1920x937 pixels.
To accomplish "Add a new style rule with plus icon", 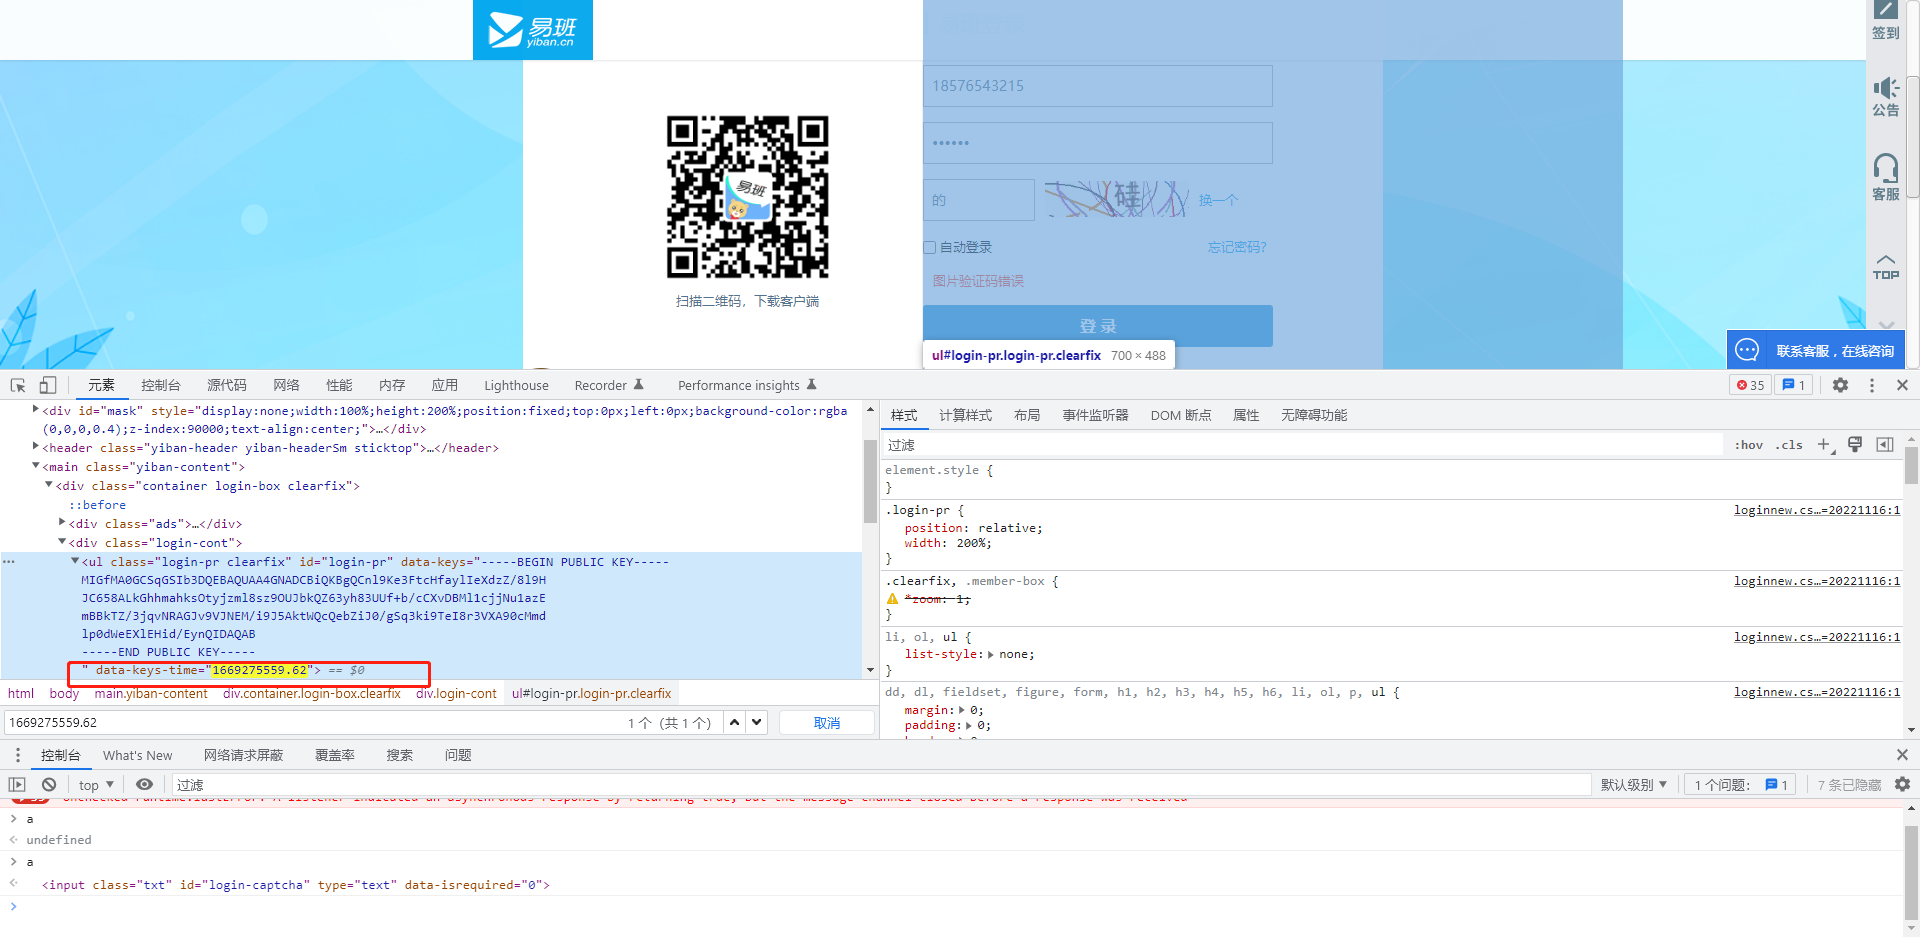I will [1824, 445].
